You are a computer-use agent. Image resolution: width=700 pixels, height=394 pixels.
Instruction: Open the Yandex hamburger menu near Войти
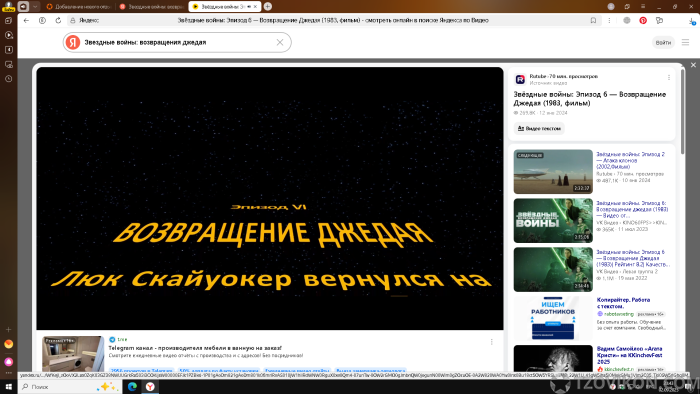pyautogui.click(x=685, y=42)
